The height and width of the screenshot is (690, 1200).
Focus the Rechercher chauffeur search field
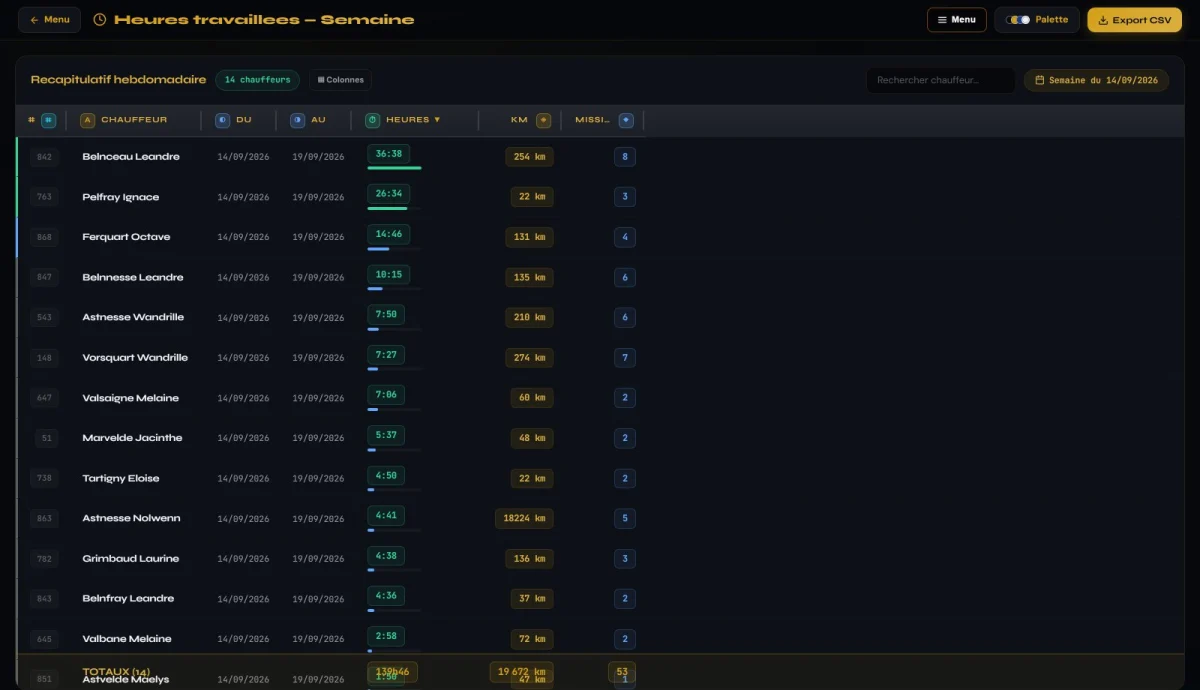[940, 80]
